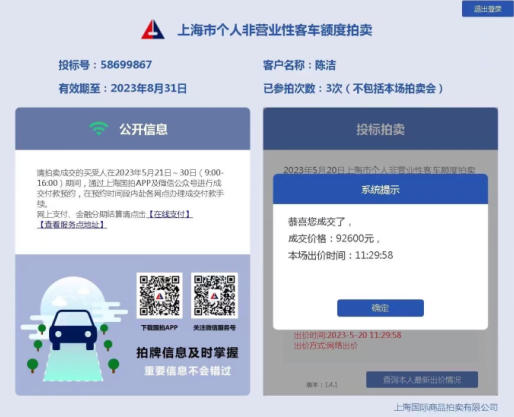514x417 pixels.
Task: Click the green Wi-Fi signal icon
Action: click(x=99, y=128)
